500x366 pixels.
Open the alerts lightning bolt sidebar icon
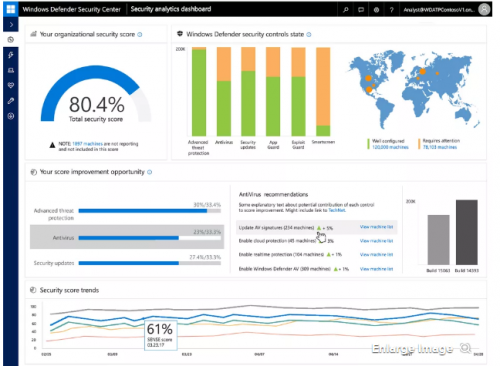click(x=11, y=55)
